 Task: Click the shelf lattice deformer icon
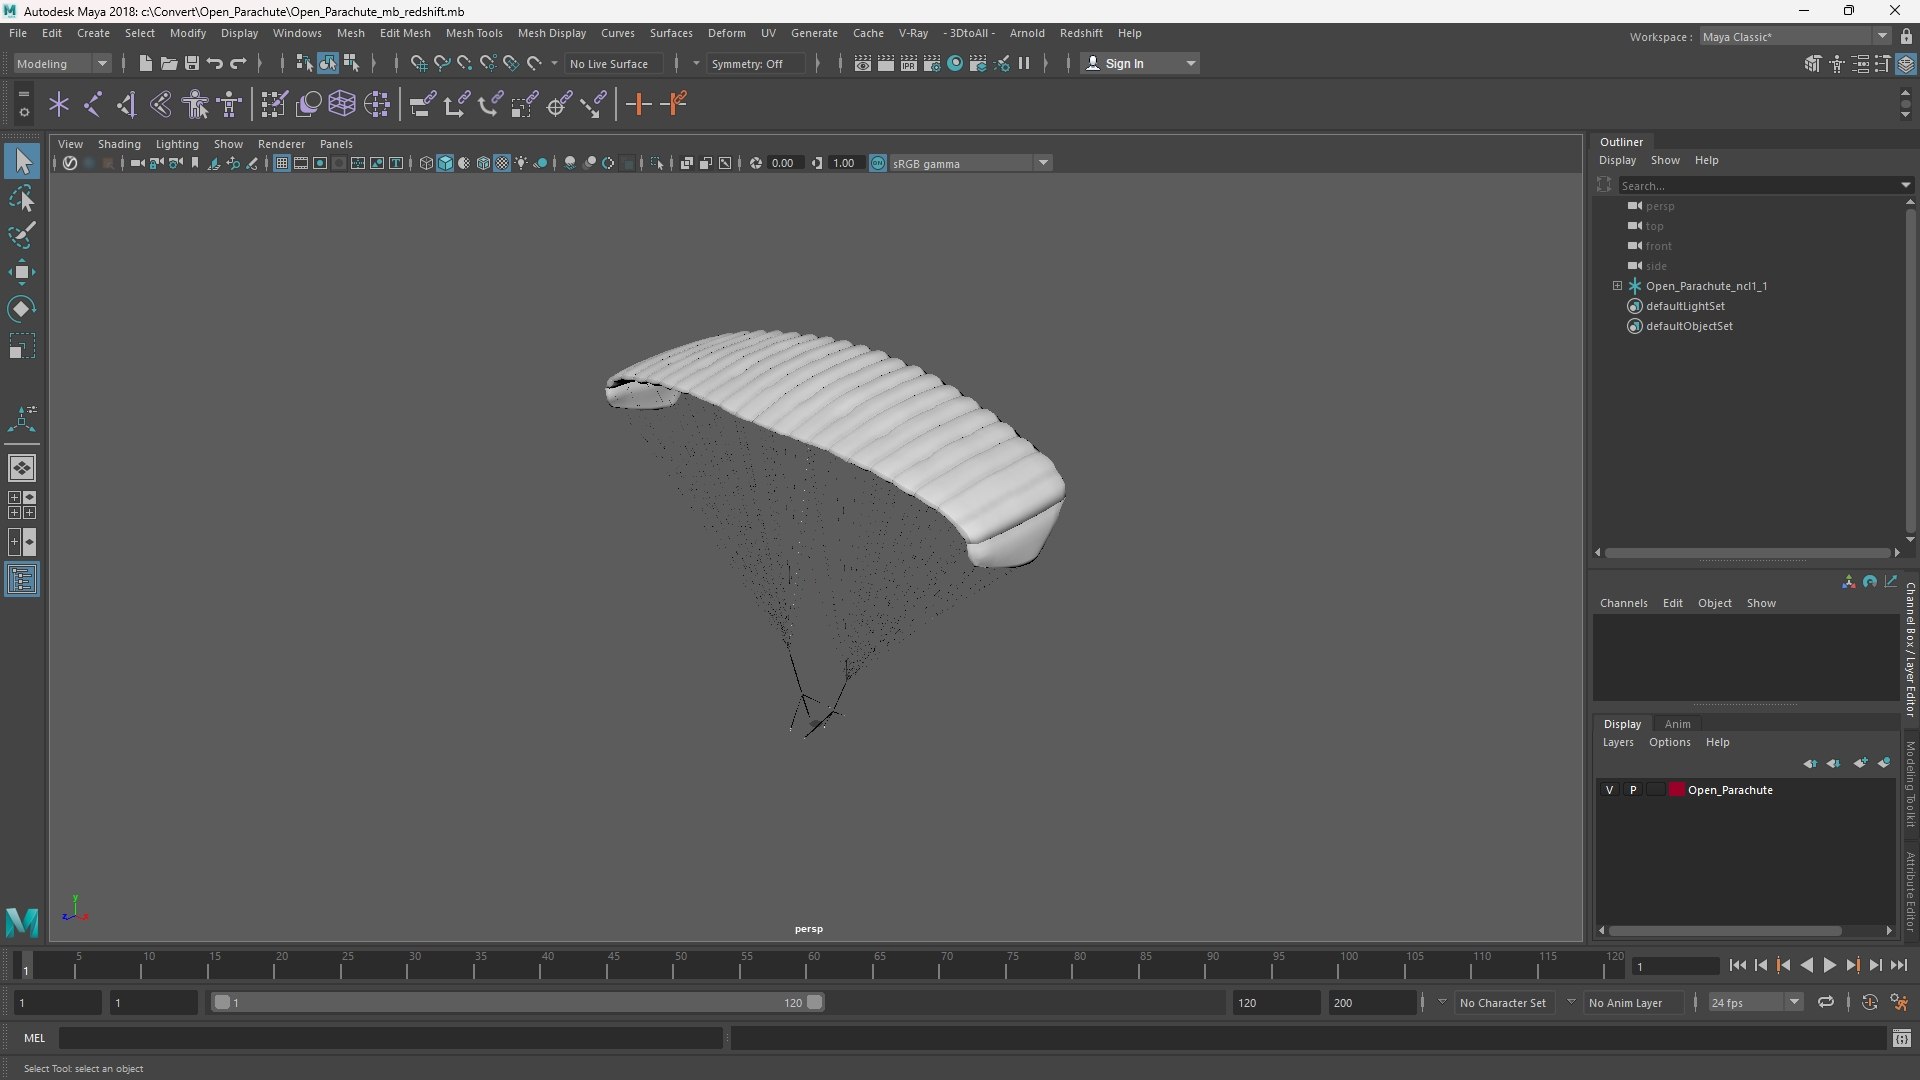coord(342,104)
